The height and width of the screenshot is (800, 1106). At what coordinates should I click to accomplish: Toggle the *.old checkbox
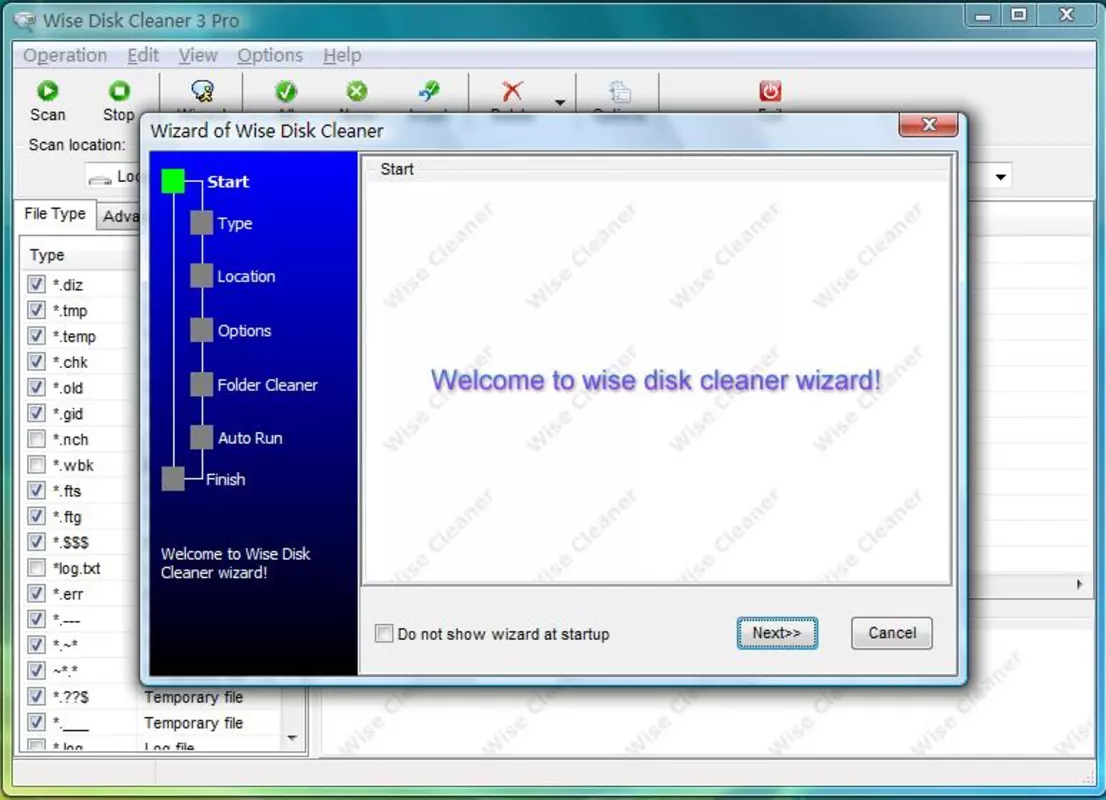click(36, 387)
